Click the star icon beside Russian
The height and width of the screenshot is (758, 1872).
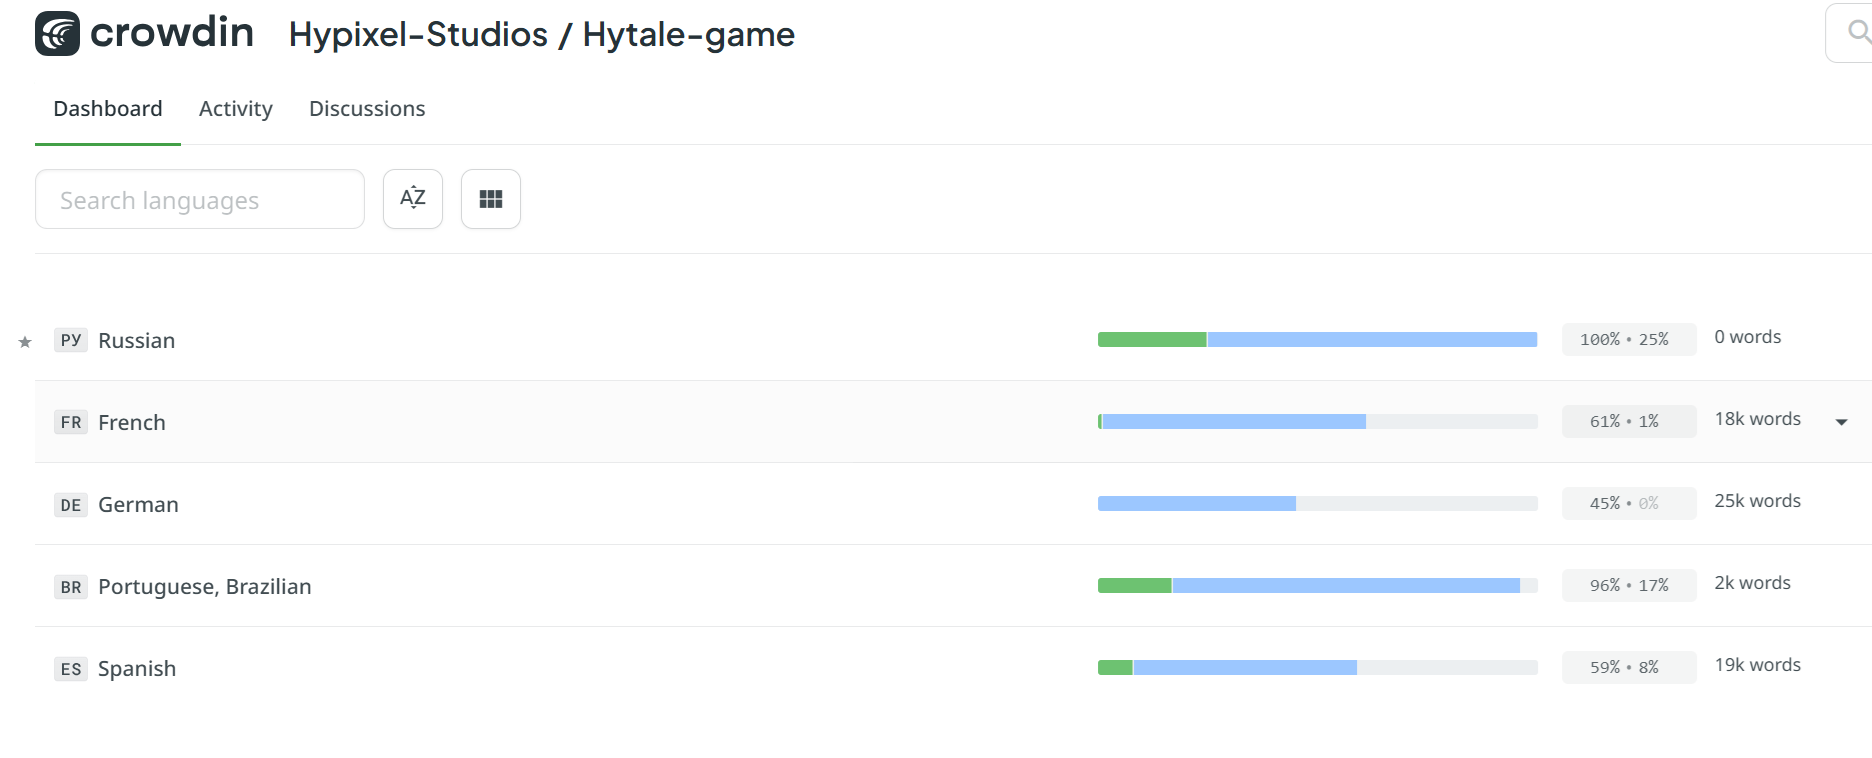click(25, 342)
